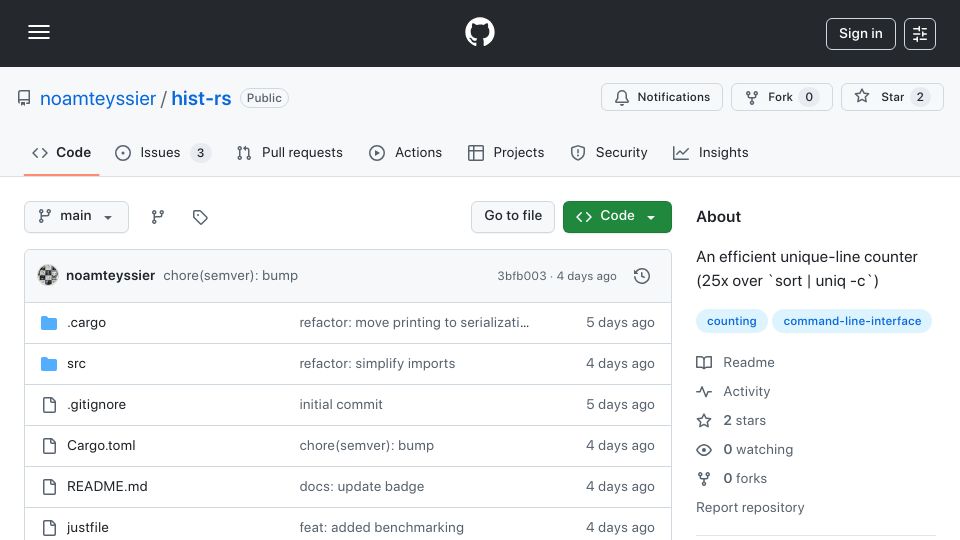Screen dimensions: 960x540
Task: Click the justfile file icon
Action: 49,528
